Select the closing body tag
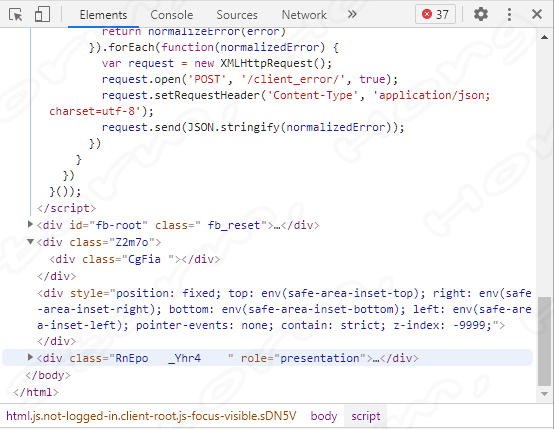Screen dimensions: 554x429 pos(48,375)
